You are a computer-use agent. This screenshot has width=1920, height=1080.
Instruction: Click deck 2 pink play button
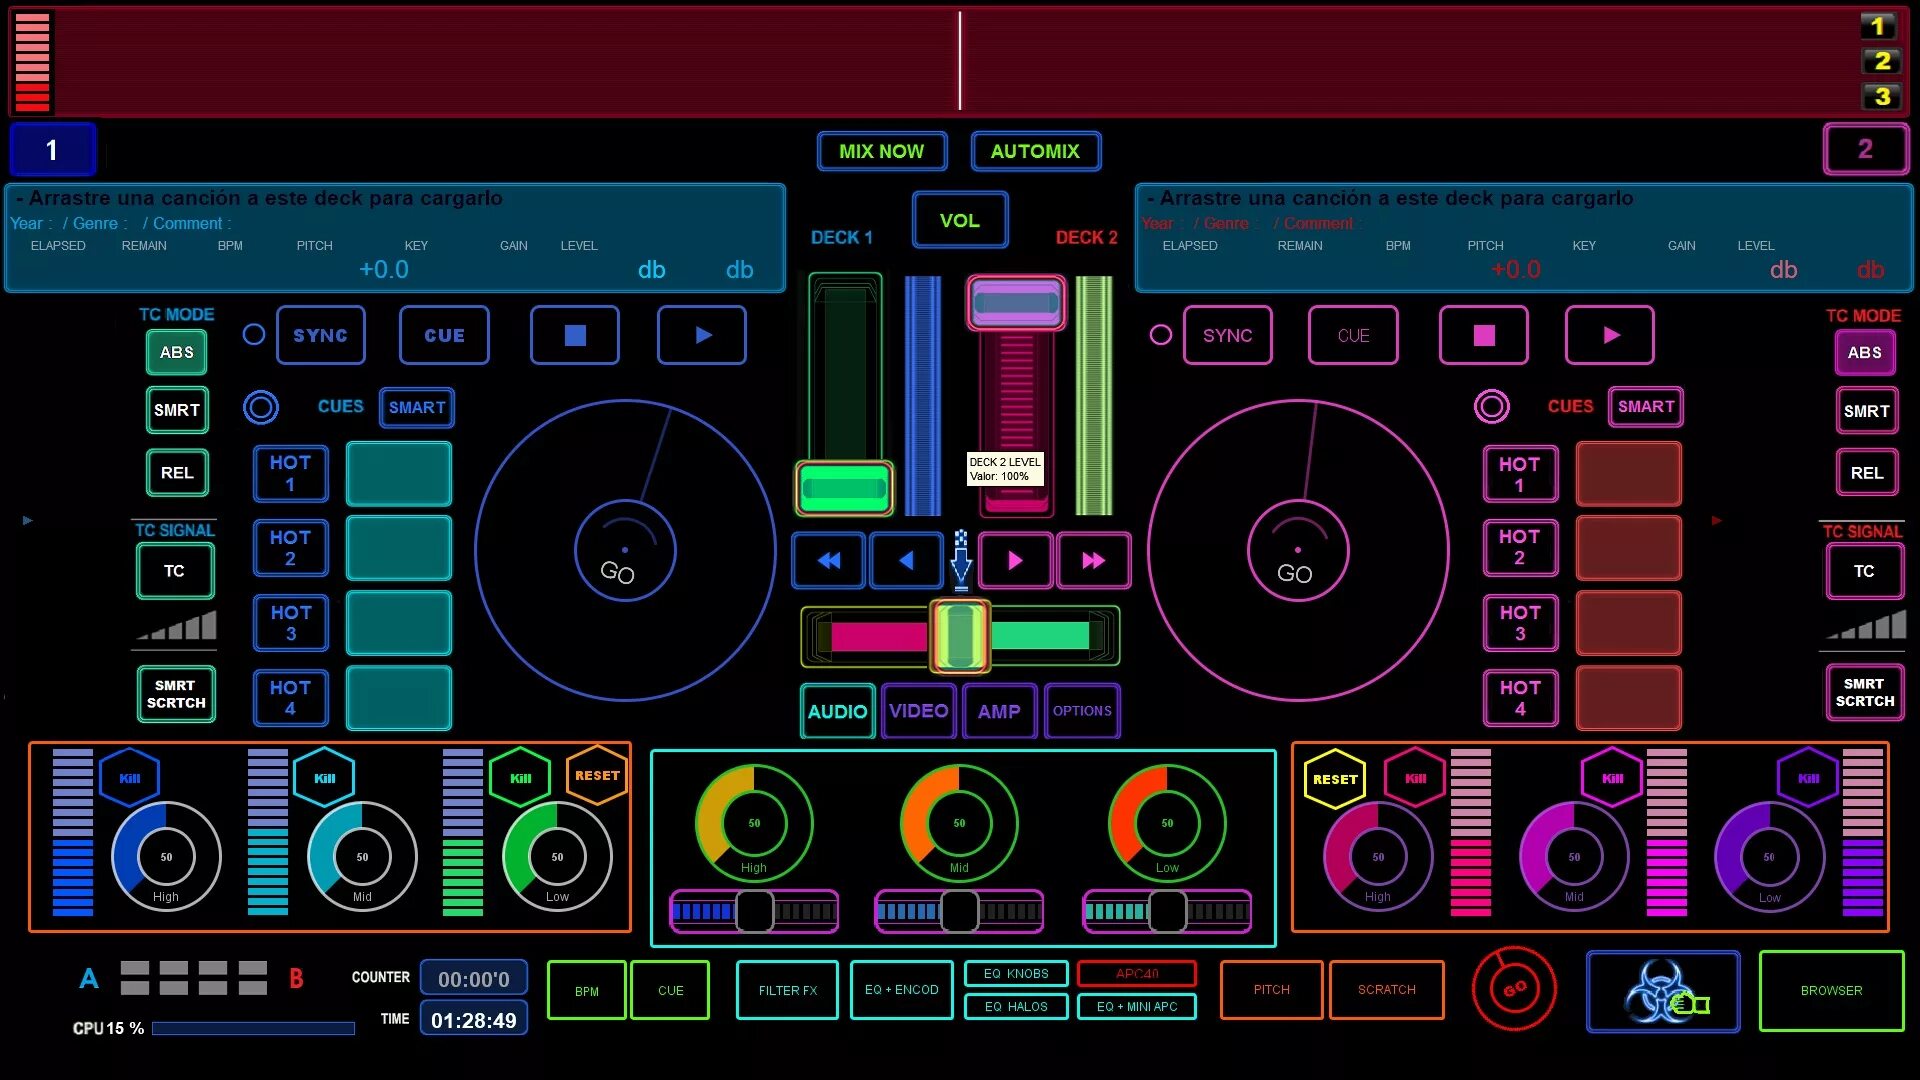[1609, 336]
